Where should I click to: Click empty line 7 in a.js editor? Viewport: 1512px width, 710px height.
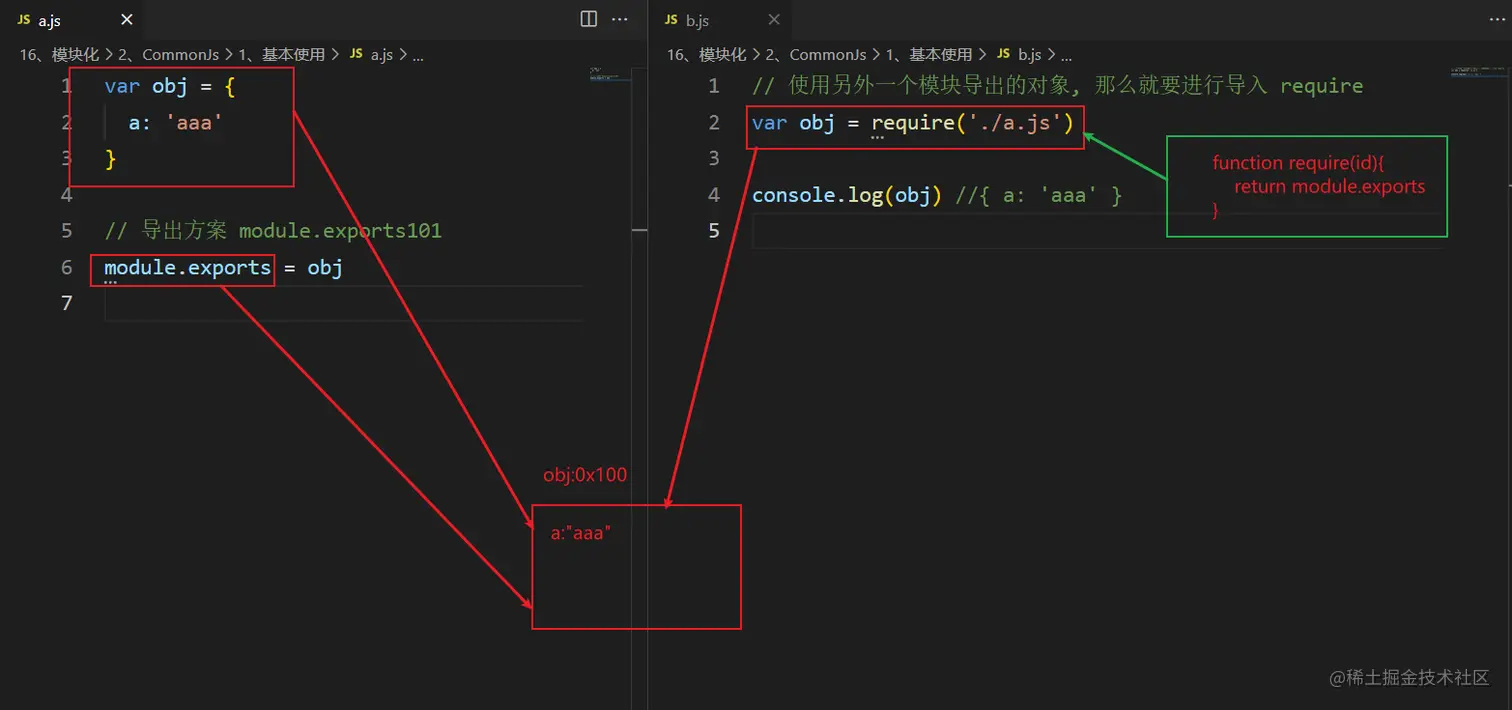coord(343,304)
